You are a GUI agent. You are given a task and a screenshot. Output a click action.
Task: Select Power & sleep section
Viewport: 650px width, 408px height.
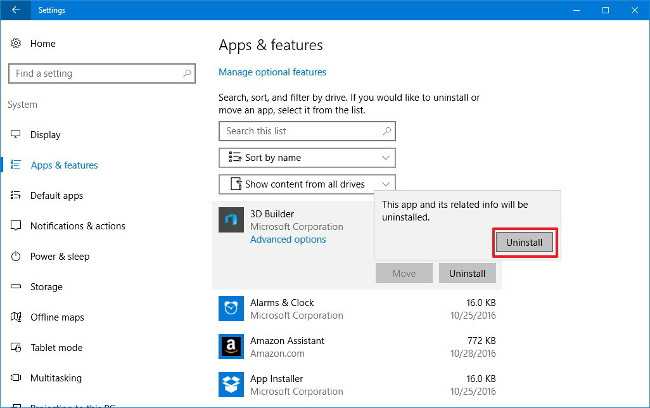click(x=60, y=257)
